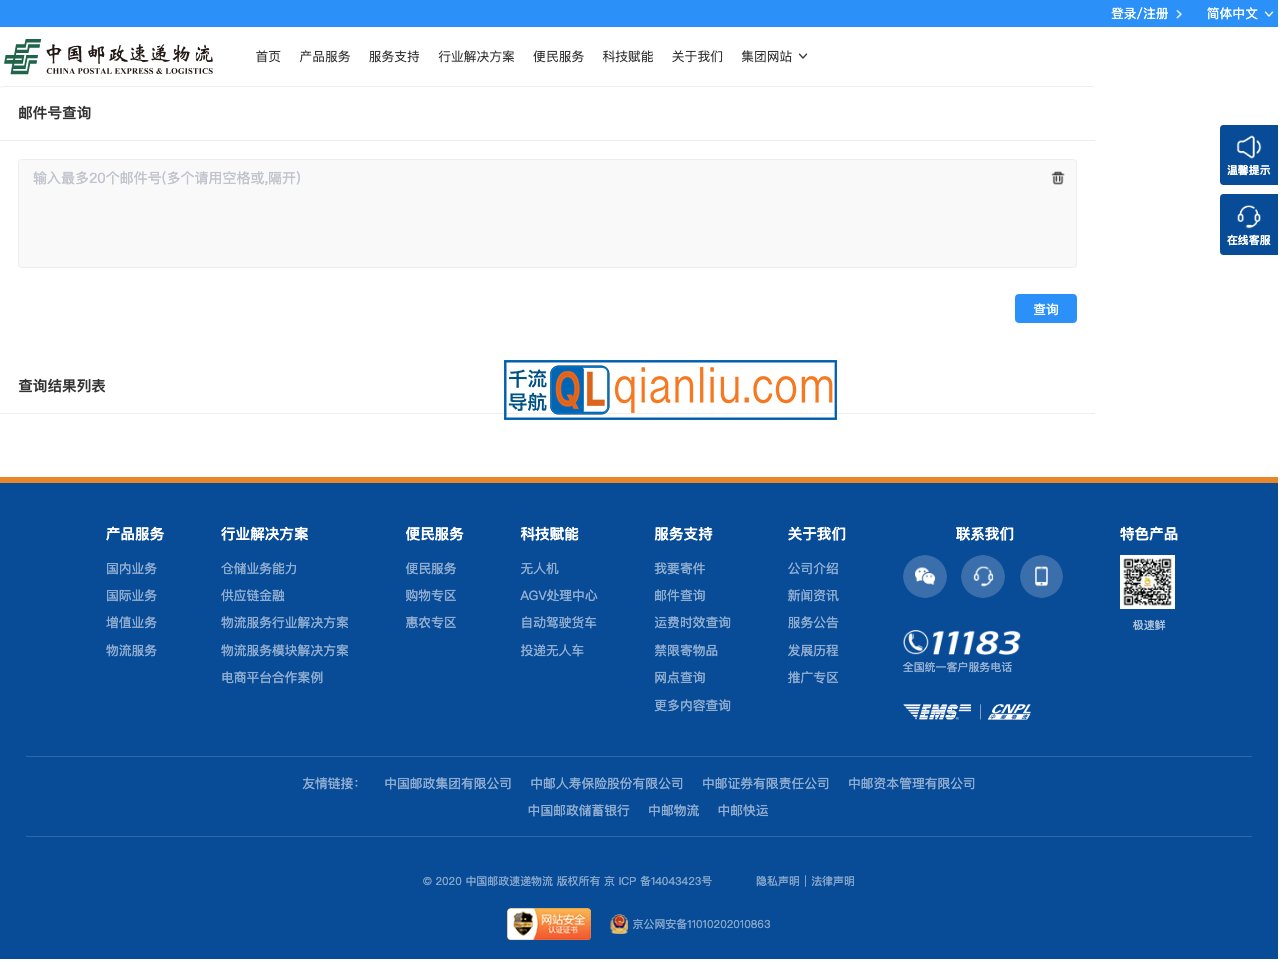Clear mail numbers using the trash icon
Image resolution: width=1284 pixels, height=962 pixels.
[1057, 178]
